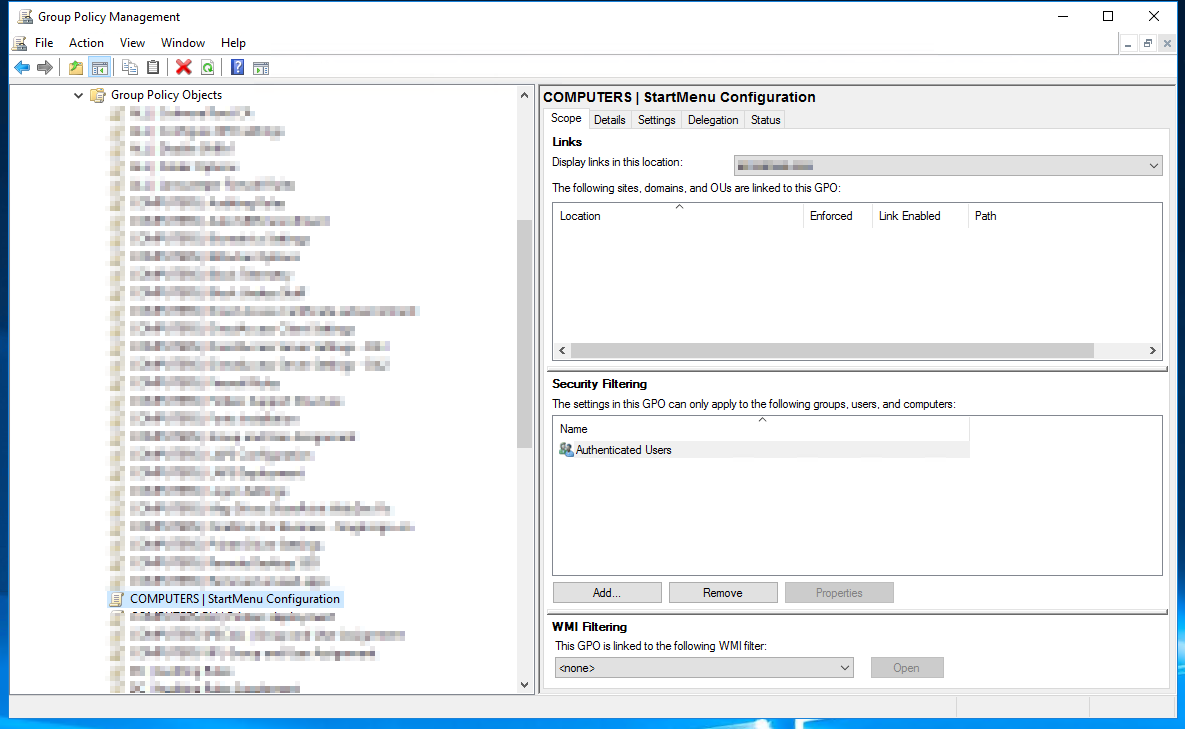Click the Up one level folder icon
Image resolution: width=1185 pixels, height=729 pixels.
click(x=76, y=68)
